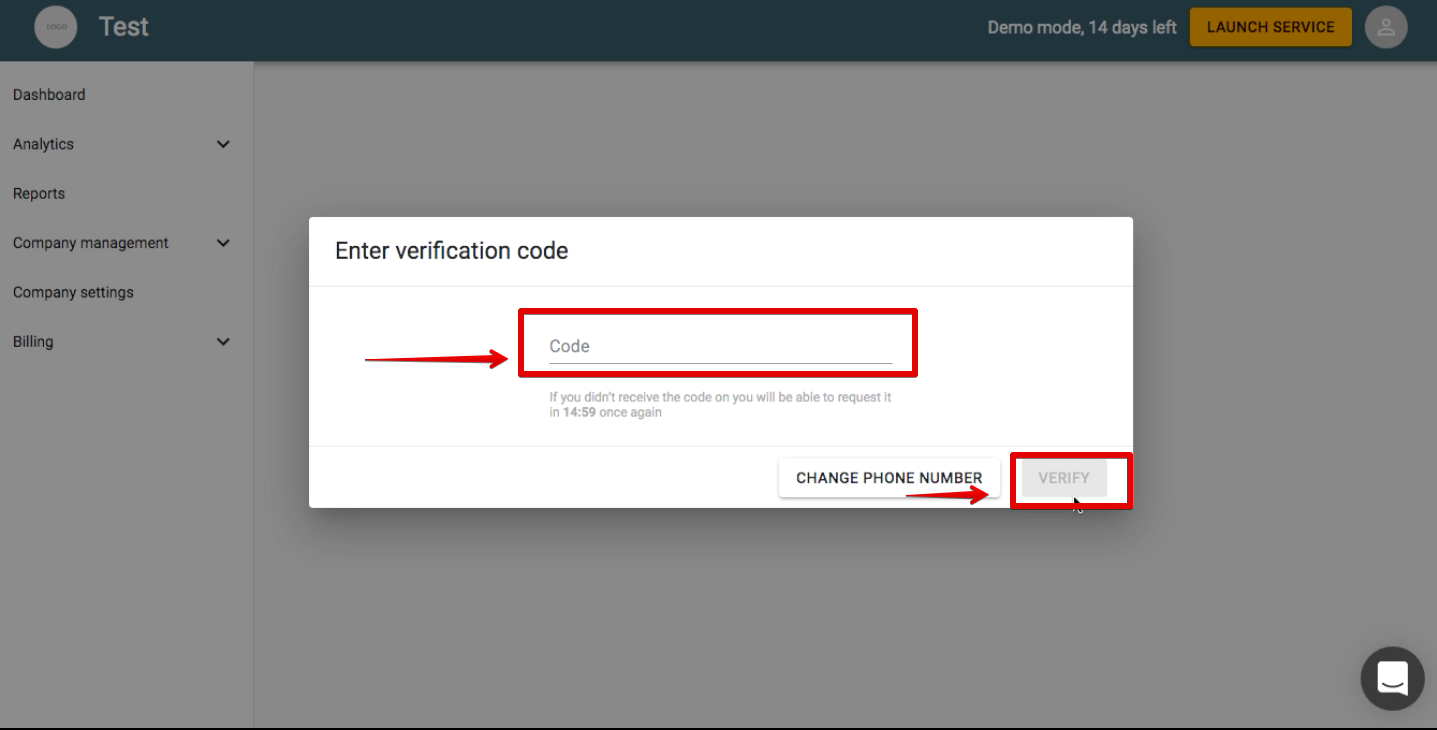Open Reports from the sidebar

39,194
